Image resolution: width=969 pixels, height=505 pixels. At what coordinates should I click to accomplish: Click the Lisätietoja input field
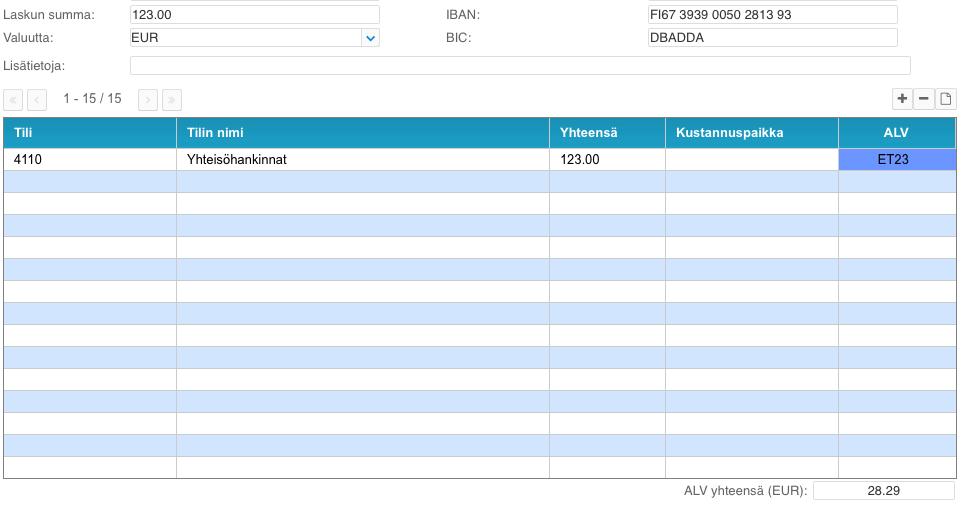click(520, 66)
